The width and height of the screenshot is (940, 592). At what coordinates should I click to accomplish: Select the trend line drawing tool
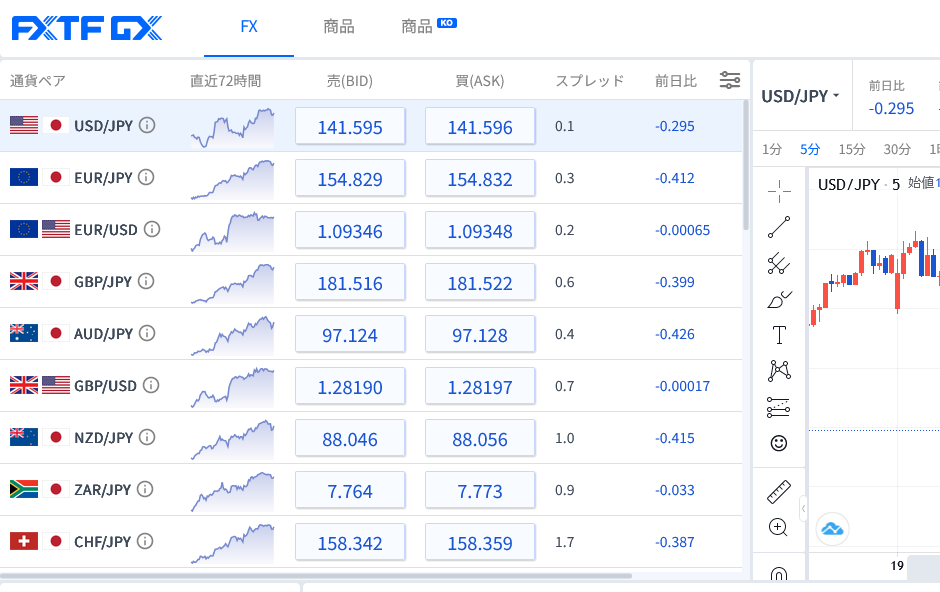[779, 227]
